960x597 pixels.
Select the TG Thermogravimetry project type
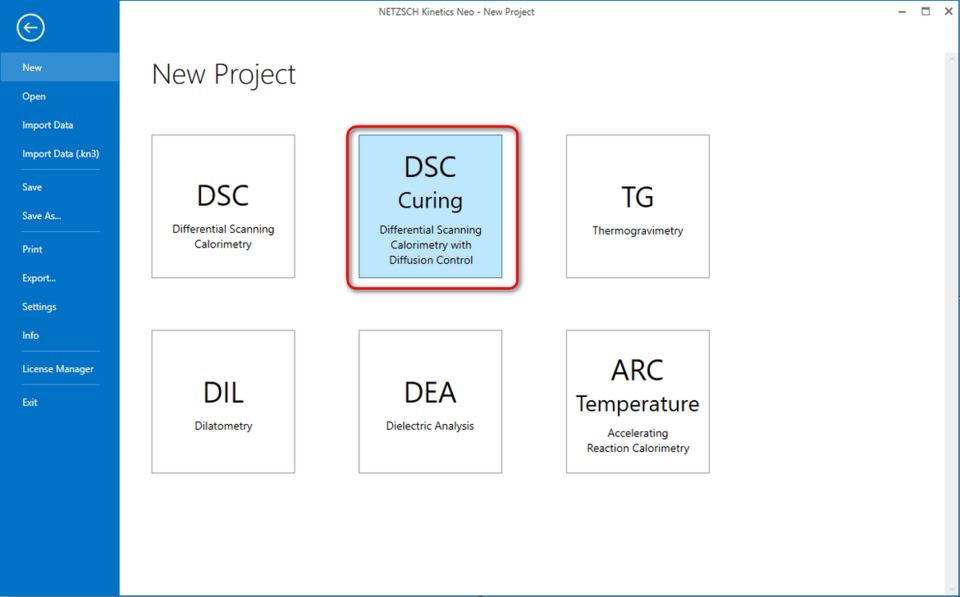[637, 206]
